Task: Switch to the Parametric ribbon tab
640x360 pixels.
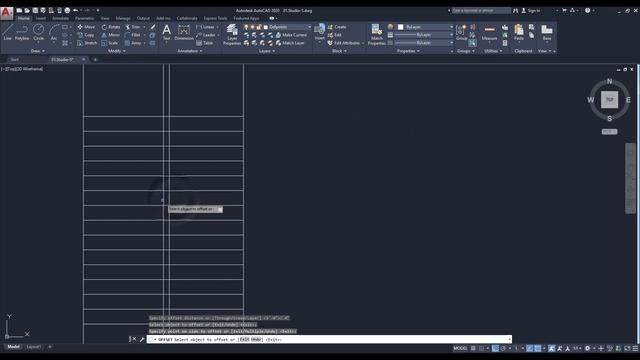Action: [x=84, y=18]
